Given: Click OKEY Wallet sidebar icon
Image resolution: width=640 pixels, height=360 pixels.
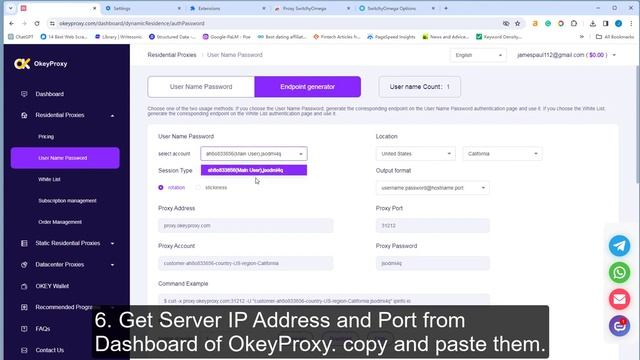Looking at the screenshot, I should 24,286.
